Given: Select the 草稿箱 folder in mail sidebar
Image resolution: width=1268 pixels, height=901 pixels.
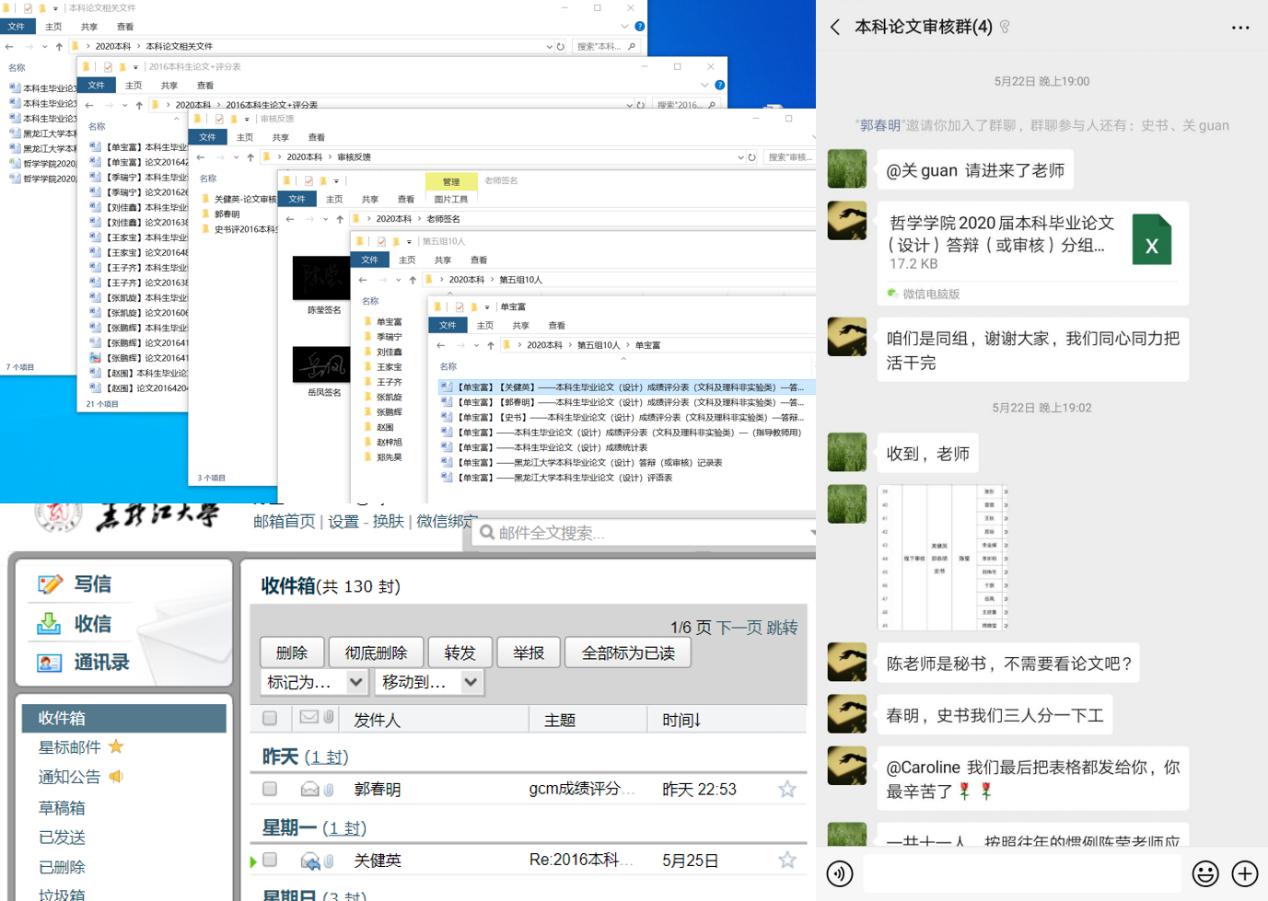Looking at the screenshot, I should coord(62,807).
